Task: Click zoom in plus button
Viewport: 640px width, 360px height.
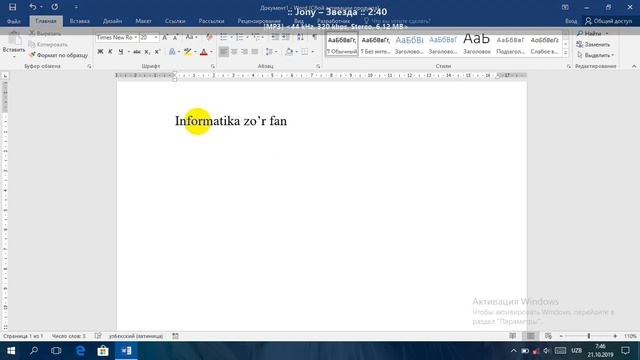Action: (x=615, y=336)
